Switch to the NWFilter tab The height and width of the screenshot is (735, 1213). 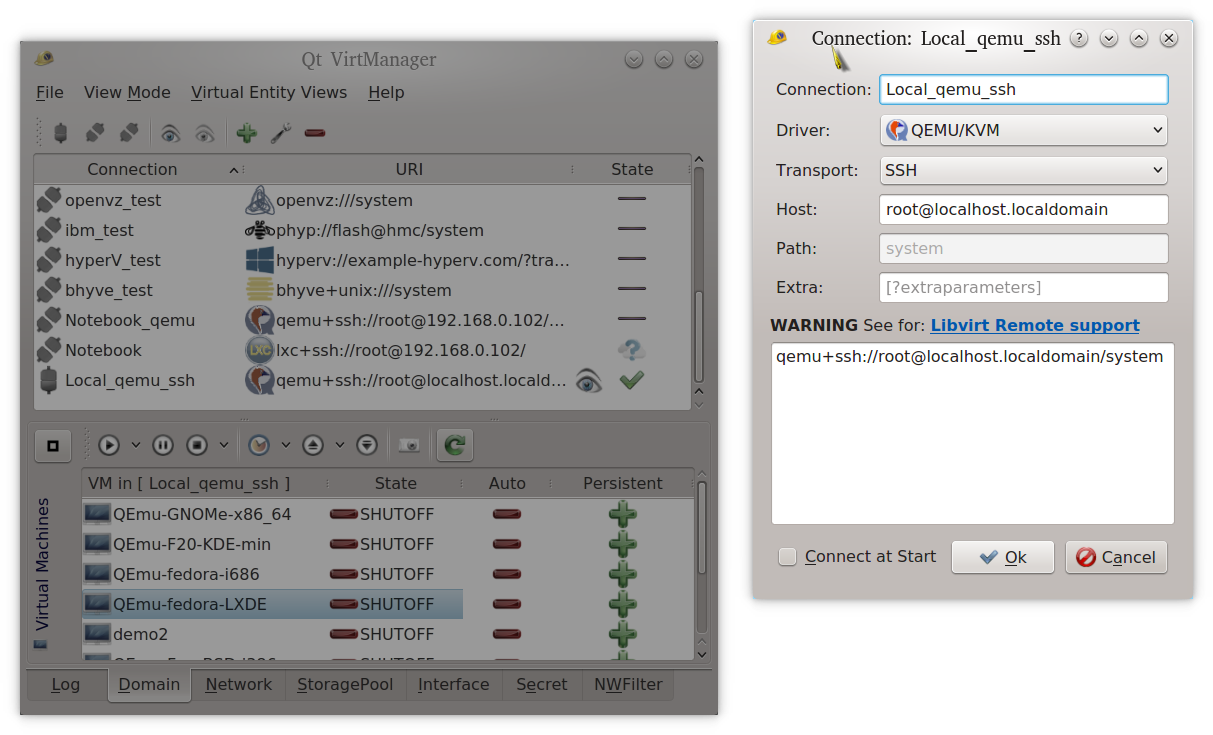(628, 685)
